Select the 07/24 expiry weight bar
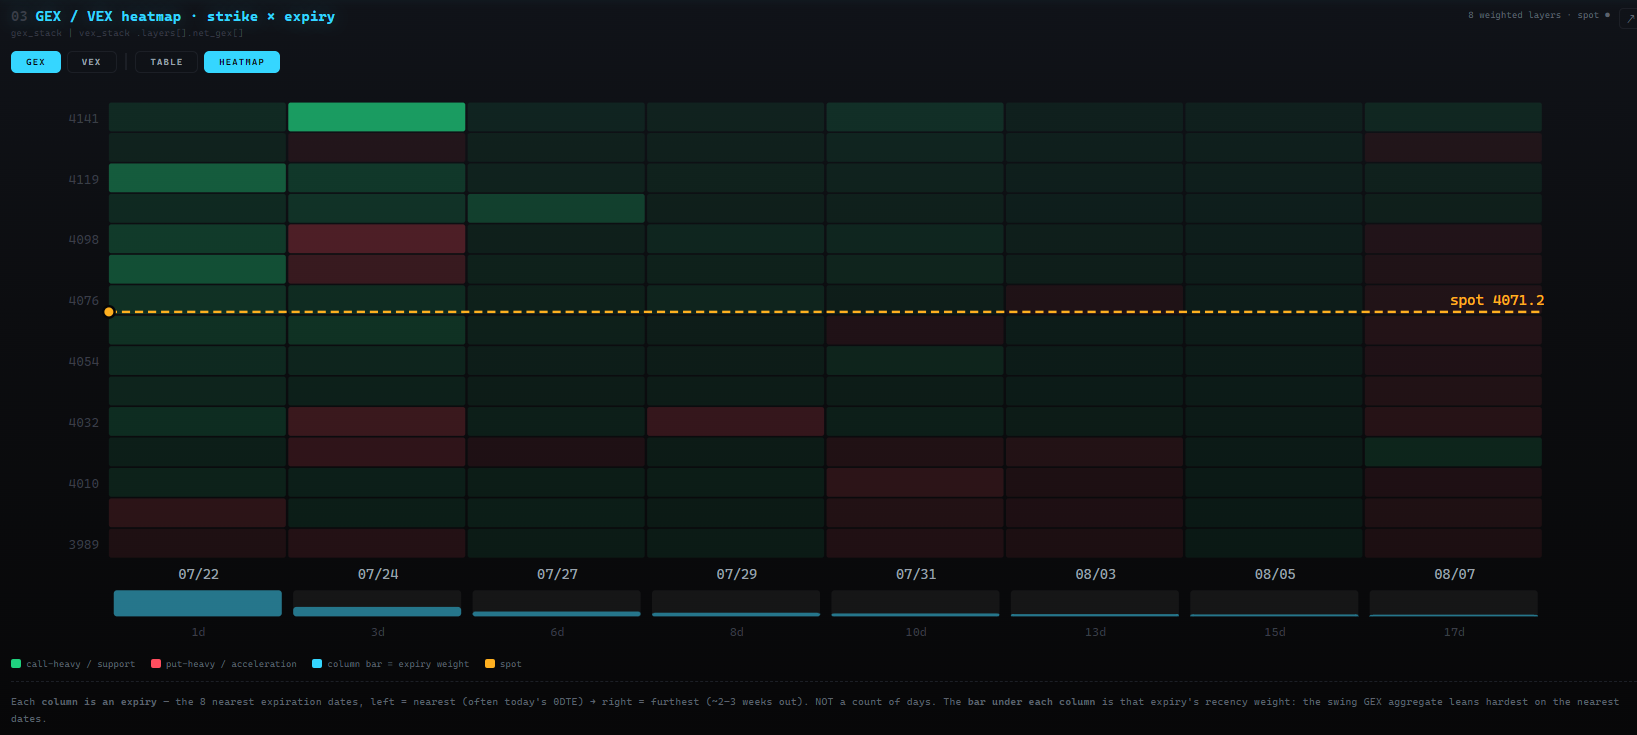The width and height of the screenshot is (1637, 735). (377, 603)
